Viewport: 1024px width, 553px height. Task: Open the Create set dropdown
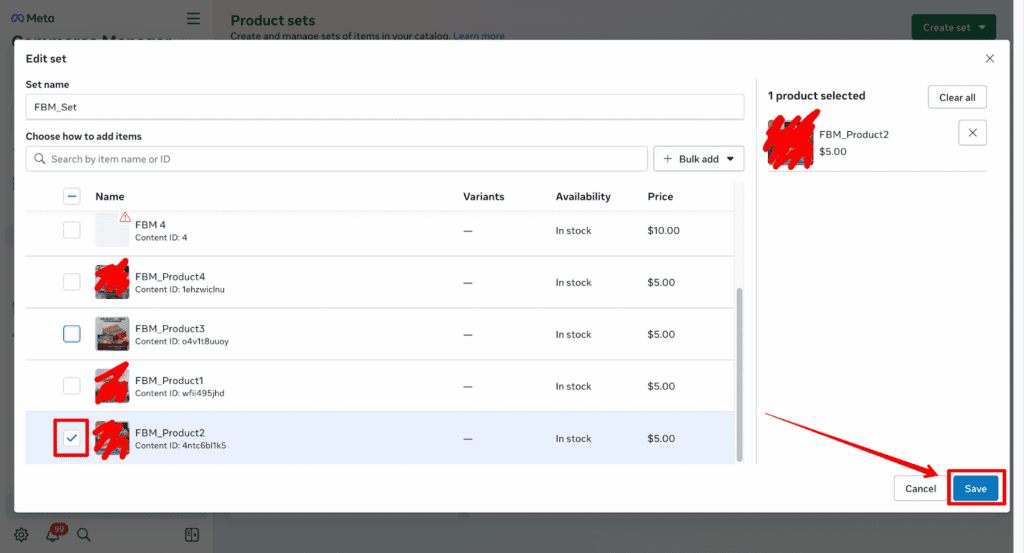[953, 27]
